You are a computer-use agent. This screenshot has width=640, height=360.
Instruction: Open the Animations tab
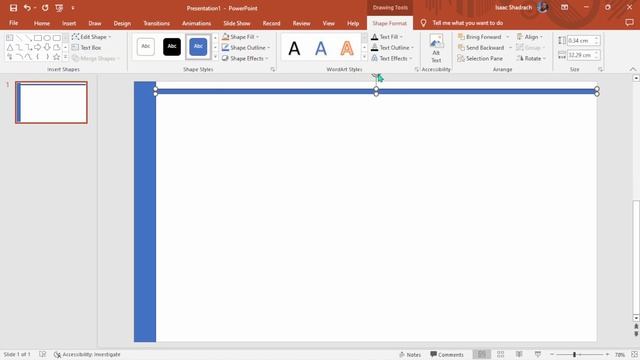196,23
